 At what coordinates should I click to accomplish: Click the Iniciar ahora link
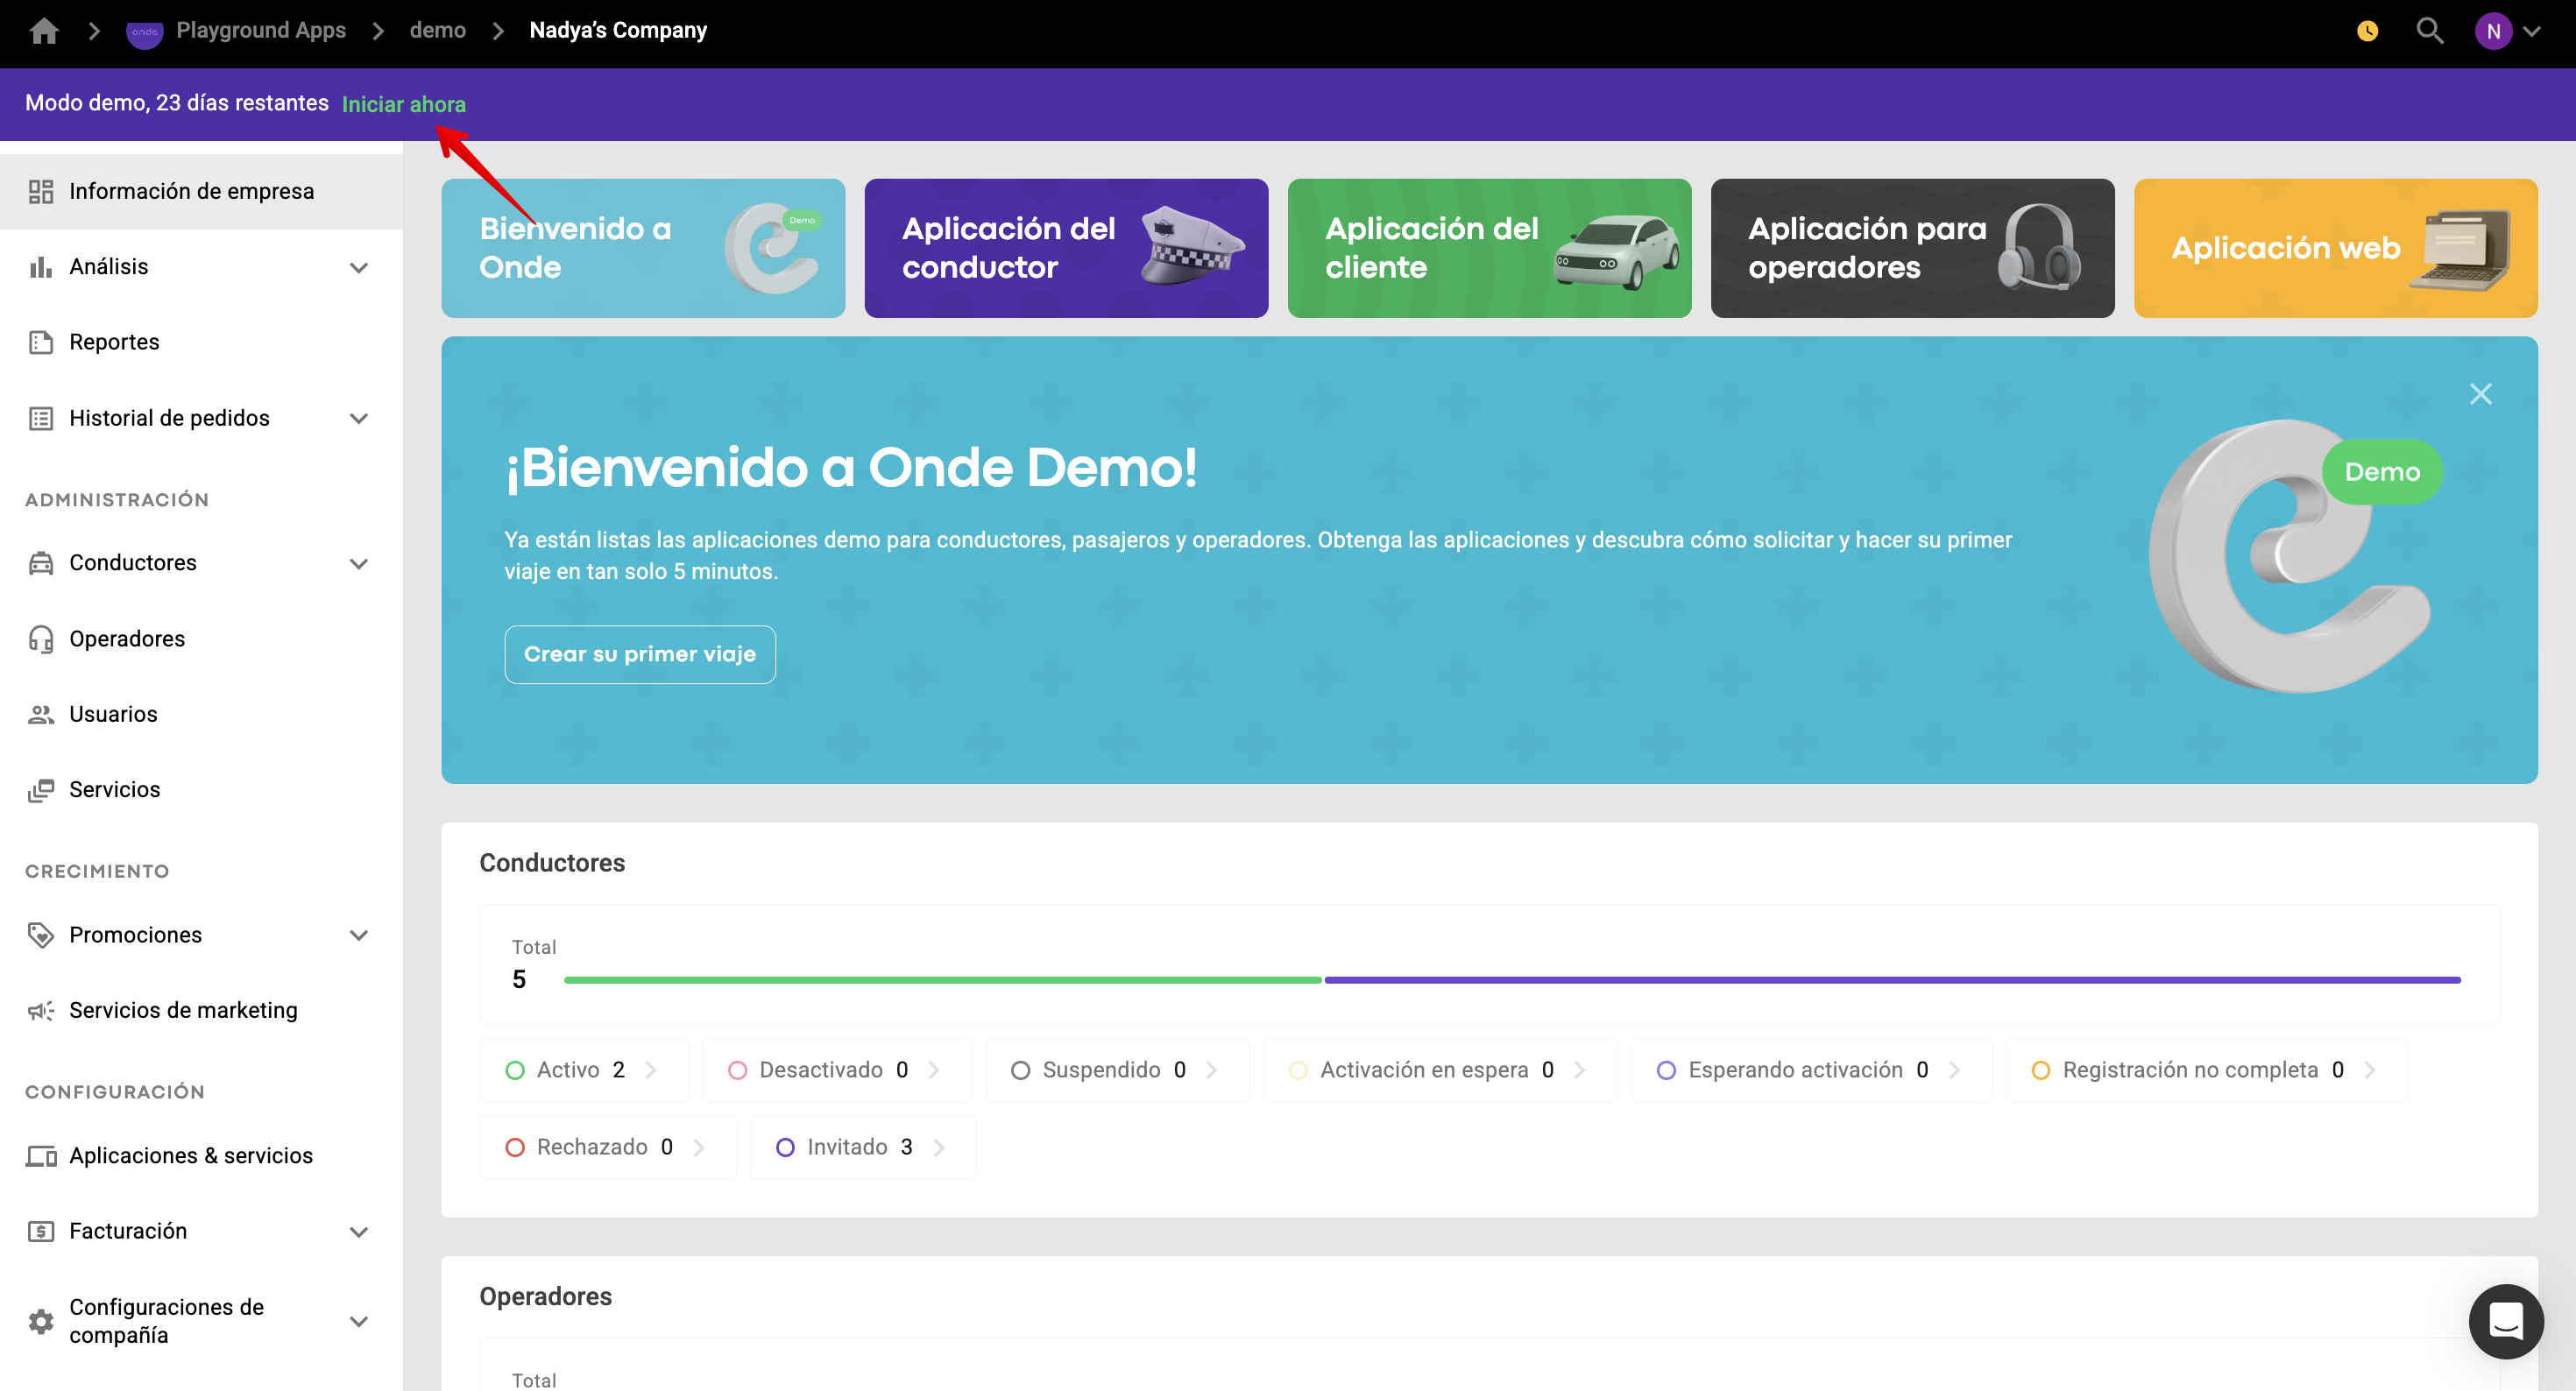click(x=404, y=104)
